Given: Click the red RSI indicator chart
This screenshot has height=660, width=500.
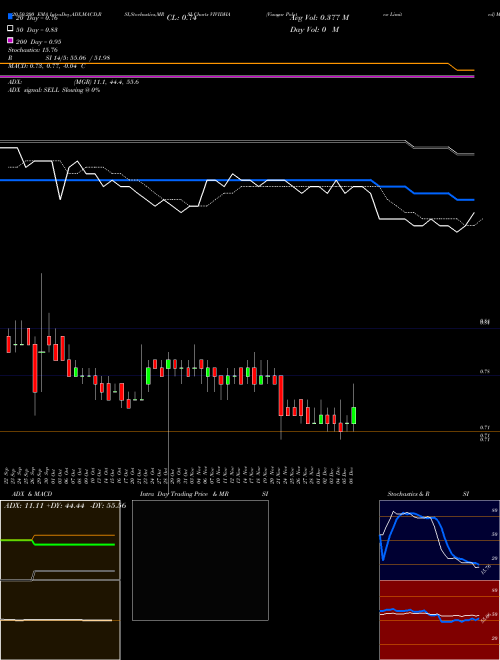Looking at the screenshot, I should [x=439, y=620].
